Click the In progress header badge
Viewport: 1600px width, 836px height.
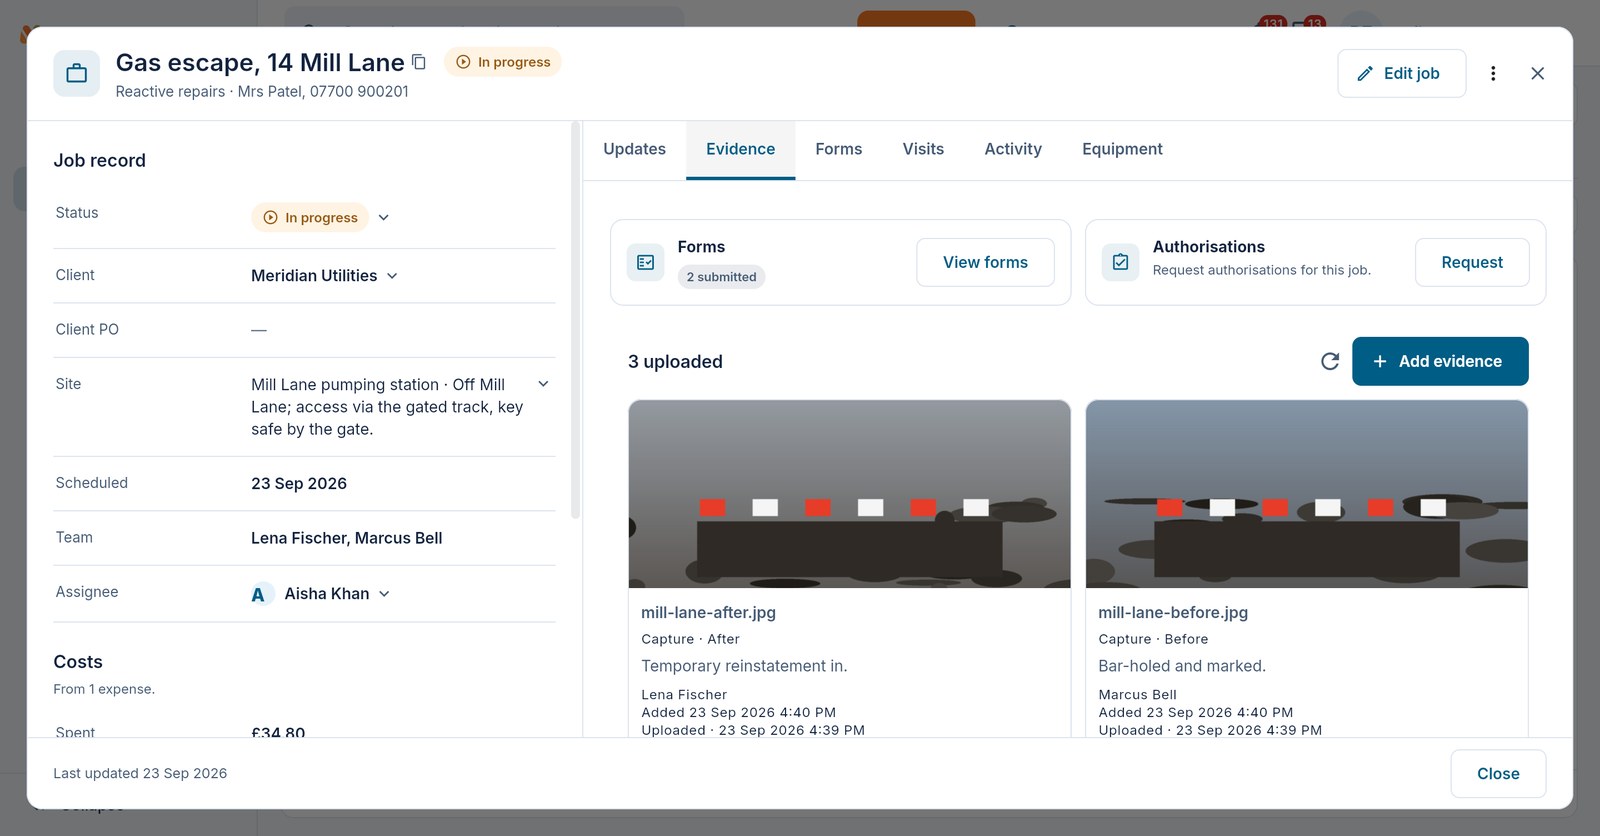tap(503, 62)
